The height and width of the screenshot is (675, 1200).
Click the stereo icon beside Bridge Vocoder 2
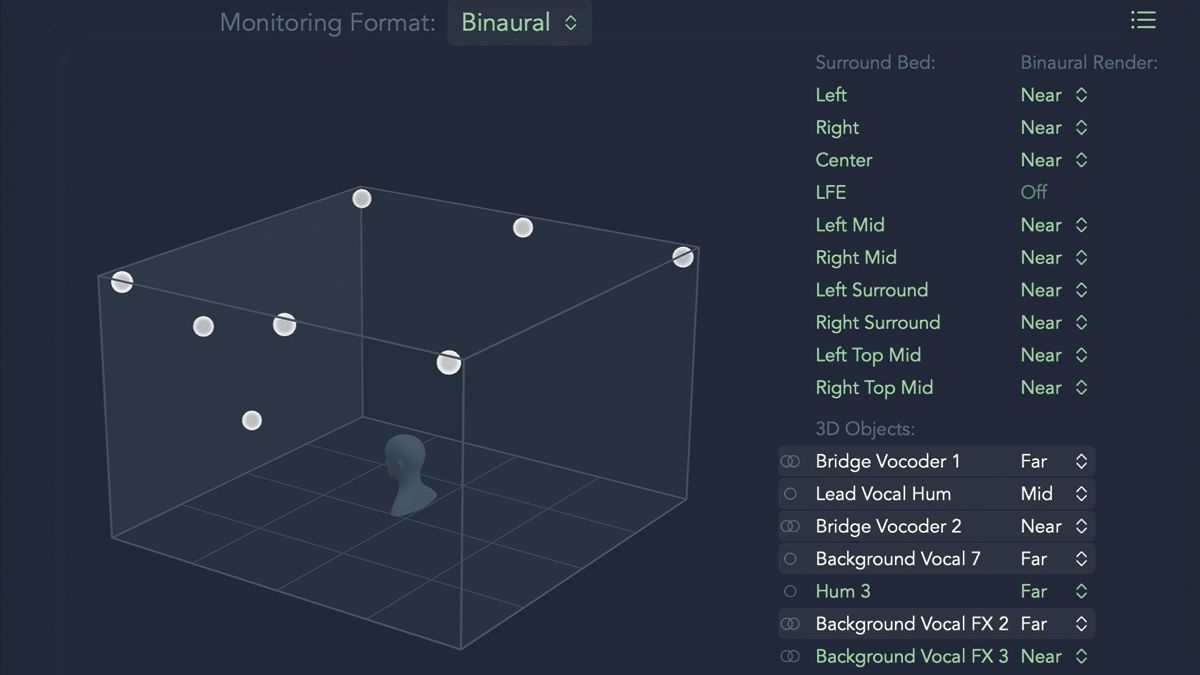[x=790, y=526]
